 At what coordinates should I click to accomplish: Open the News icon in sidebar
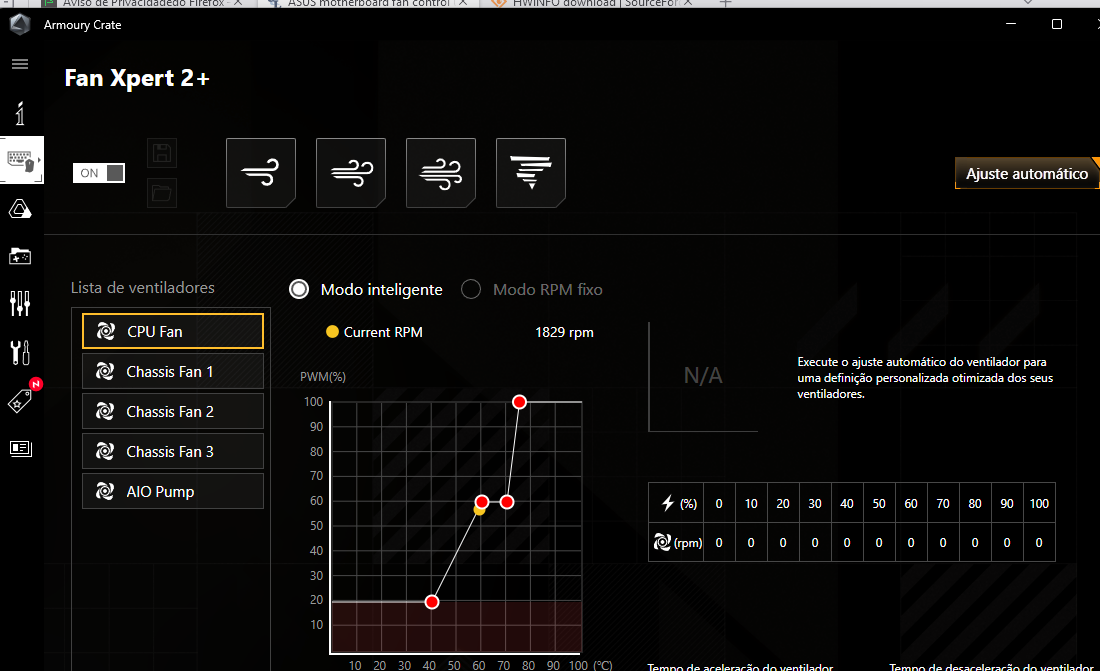coord(20,449)
